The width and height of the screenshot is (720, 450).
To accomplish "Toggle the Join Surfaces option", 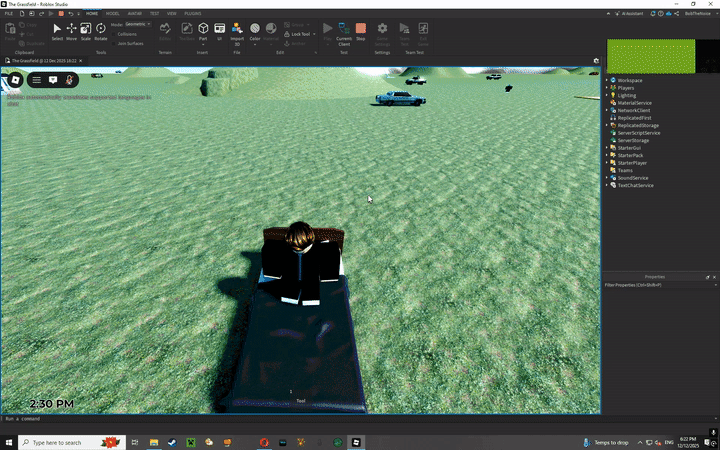I will tap(130, 44).
